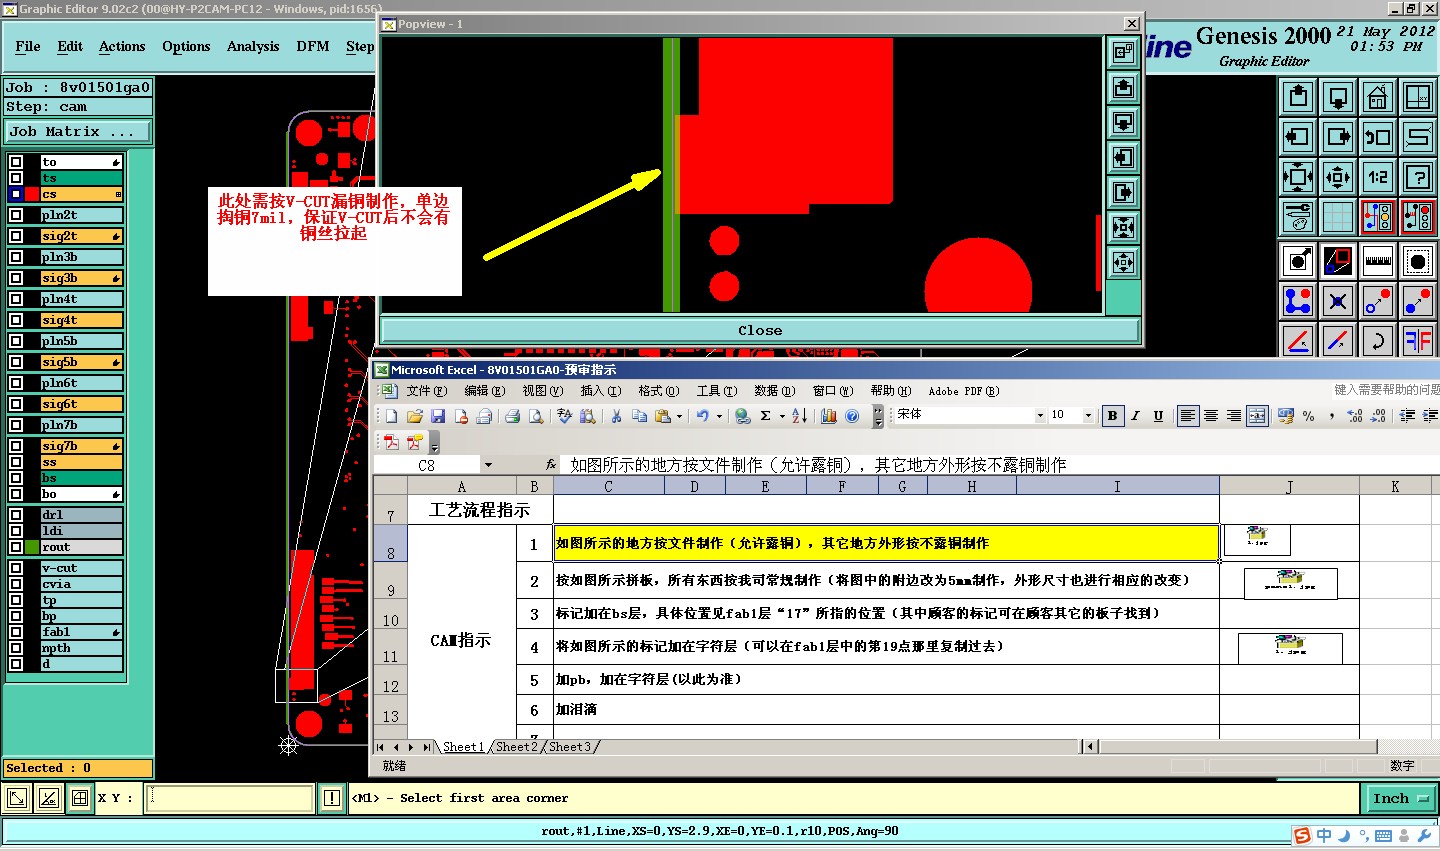Open AutoSum dropdown arrow in Excel
Viewport: 1440px width, 851px height.
(x=782, y=416)
